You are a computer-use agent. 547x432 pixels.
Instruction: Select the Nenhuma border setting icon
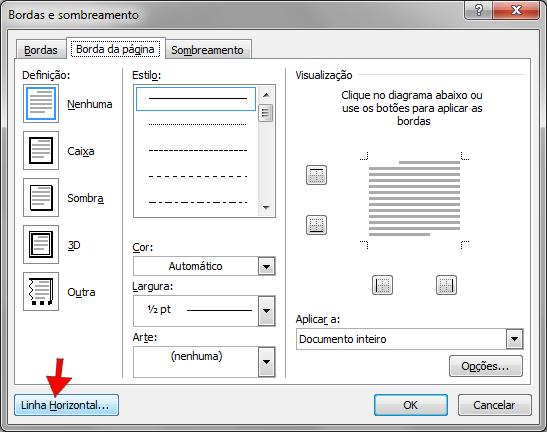[41, 104]
